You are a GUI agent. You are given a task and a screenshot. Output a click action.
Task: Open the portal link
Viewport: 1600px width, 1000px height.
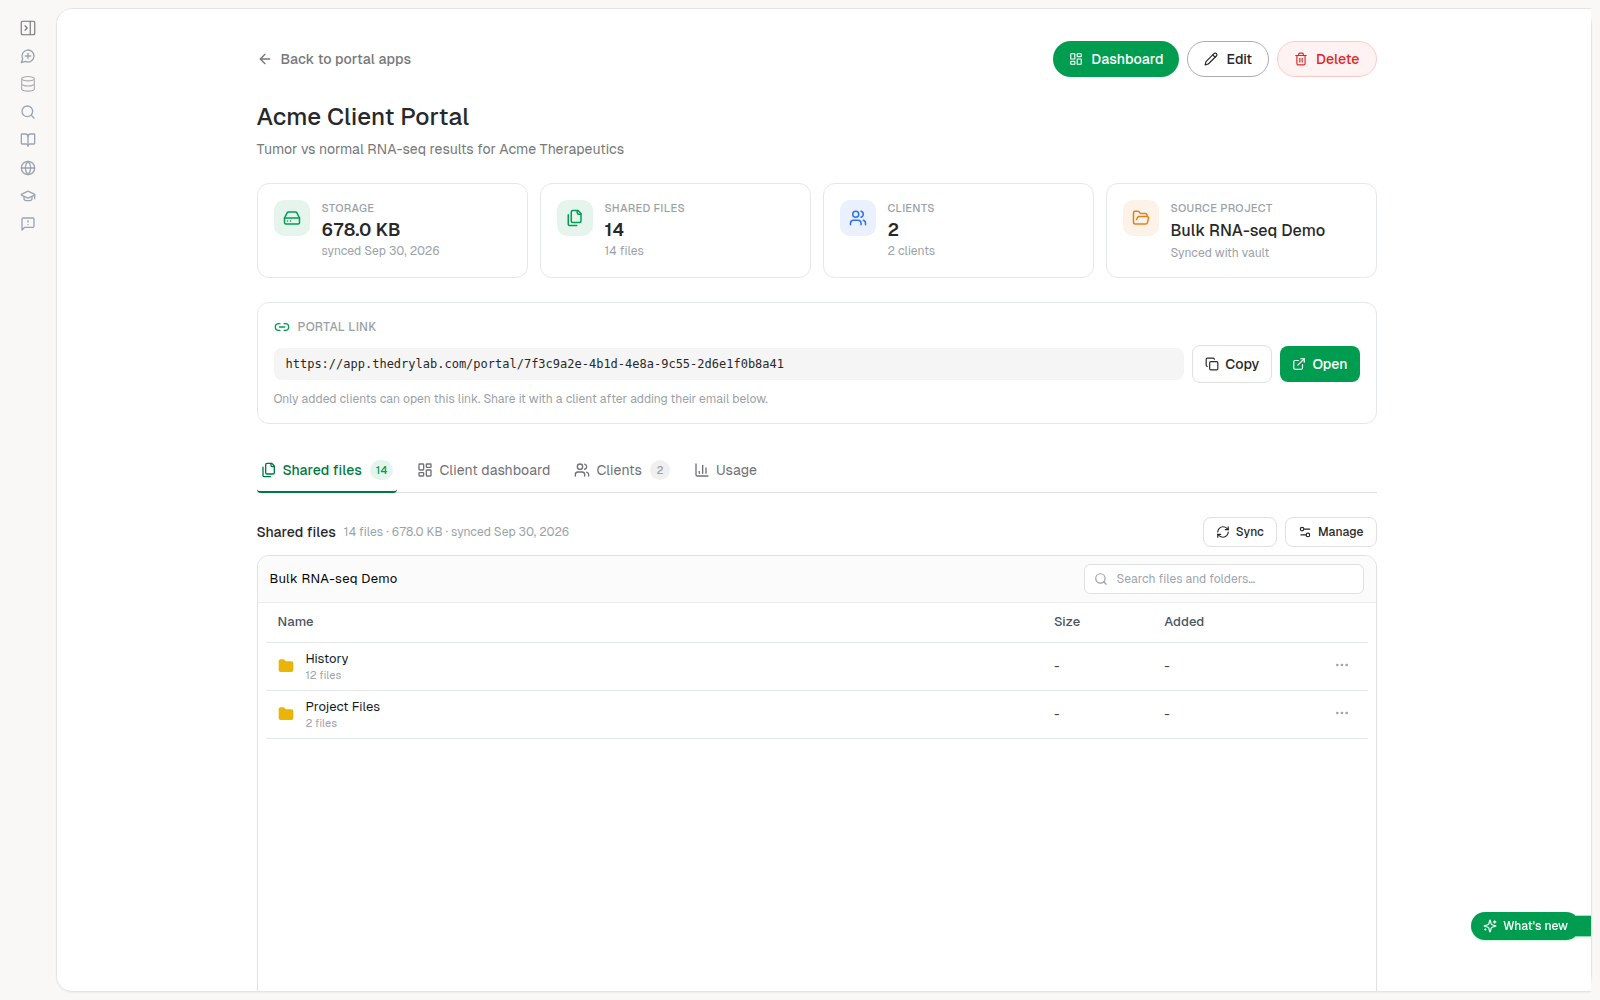point(1320,364)
